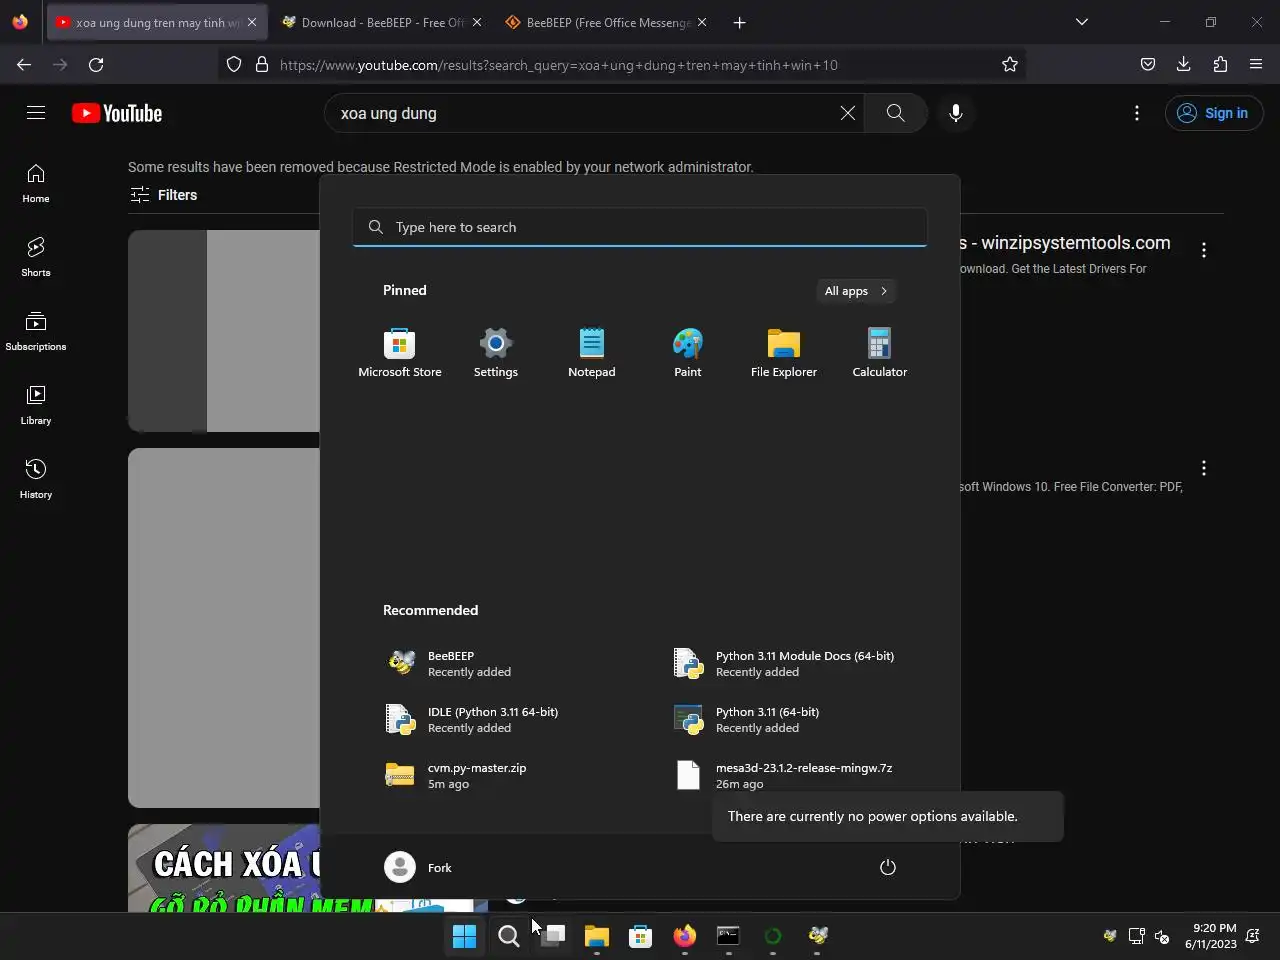The image size is (1280, 960).
Task: Open File Explorer pinned in Start menu
Action: (x=784, y=353)
